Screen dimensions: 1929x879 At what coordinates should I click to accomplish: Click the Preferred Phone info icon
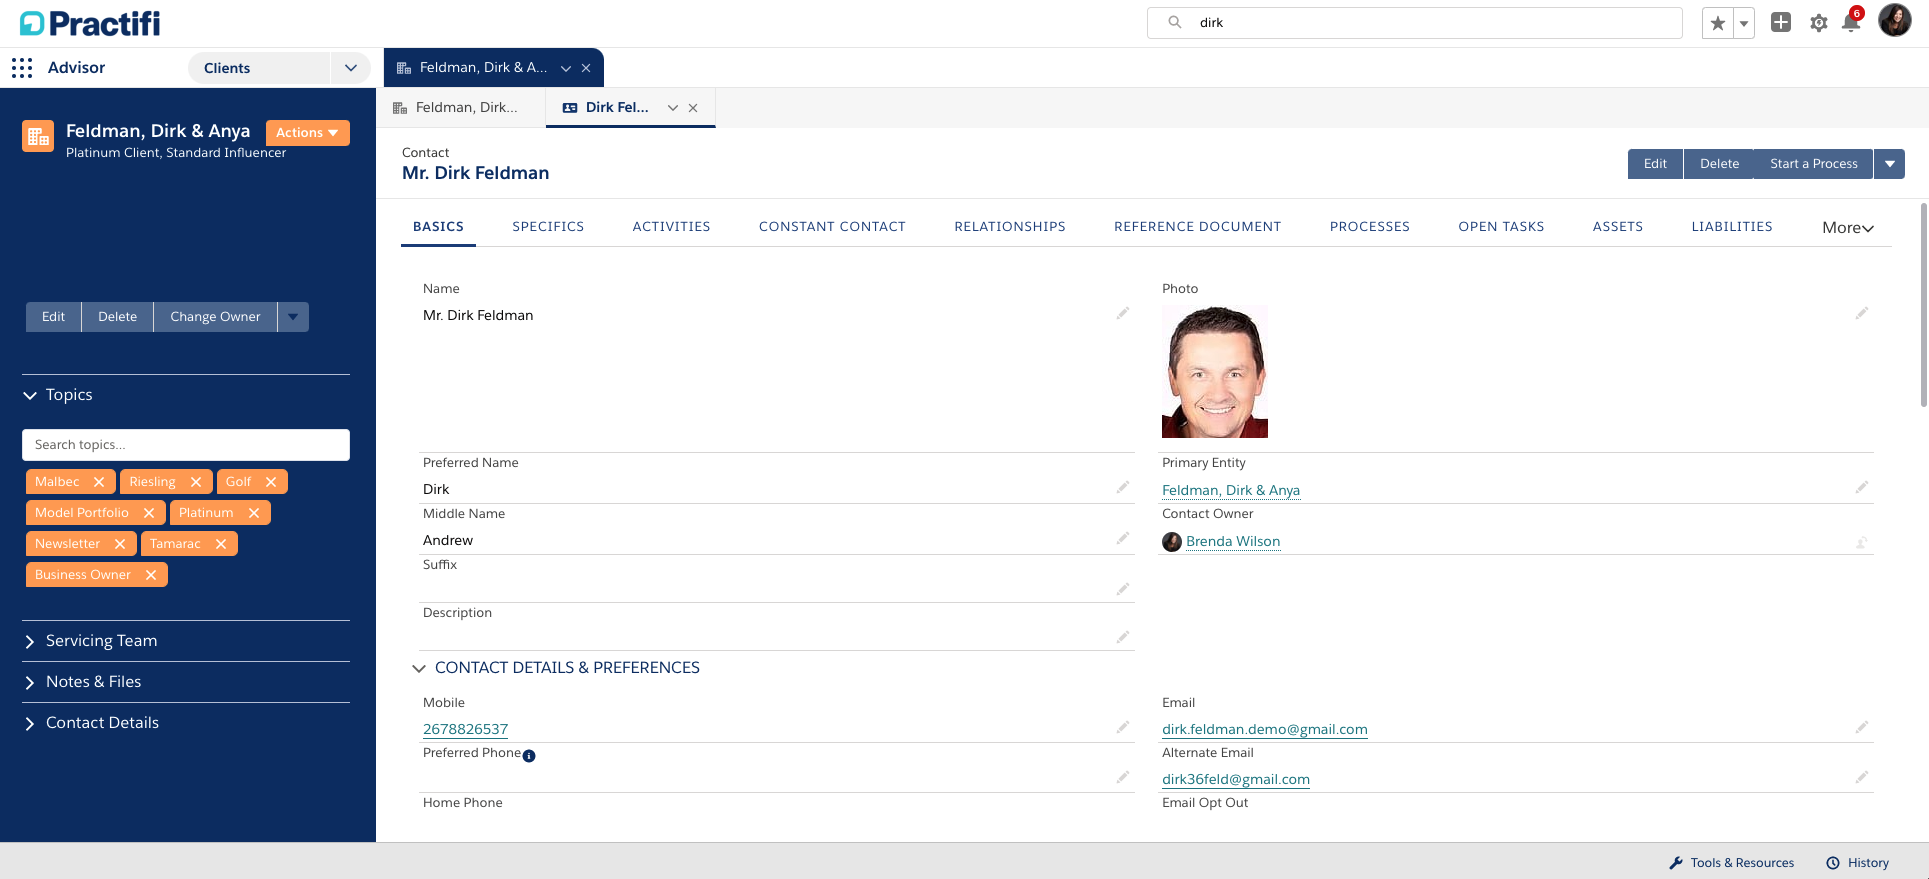click(x=529, y=756)
